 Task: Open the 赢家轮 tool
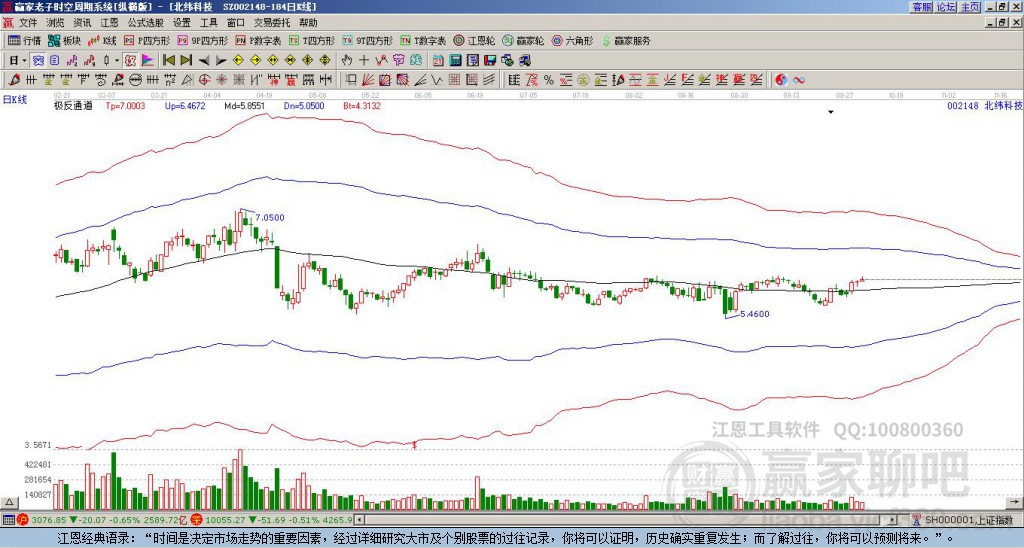tap(523, 40)
